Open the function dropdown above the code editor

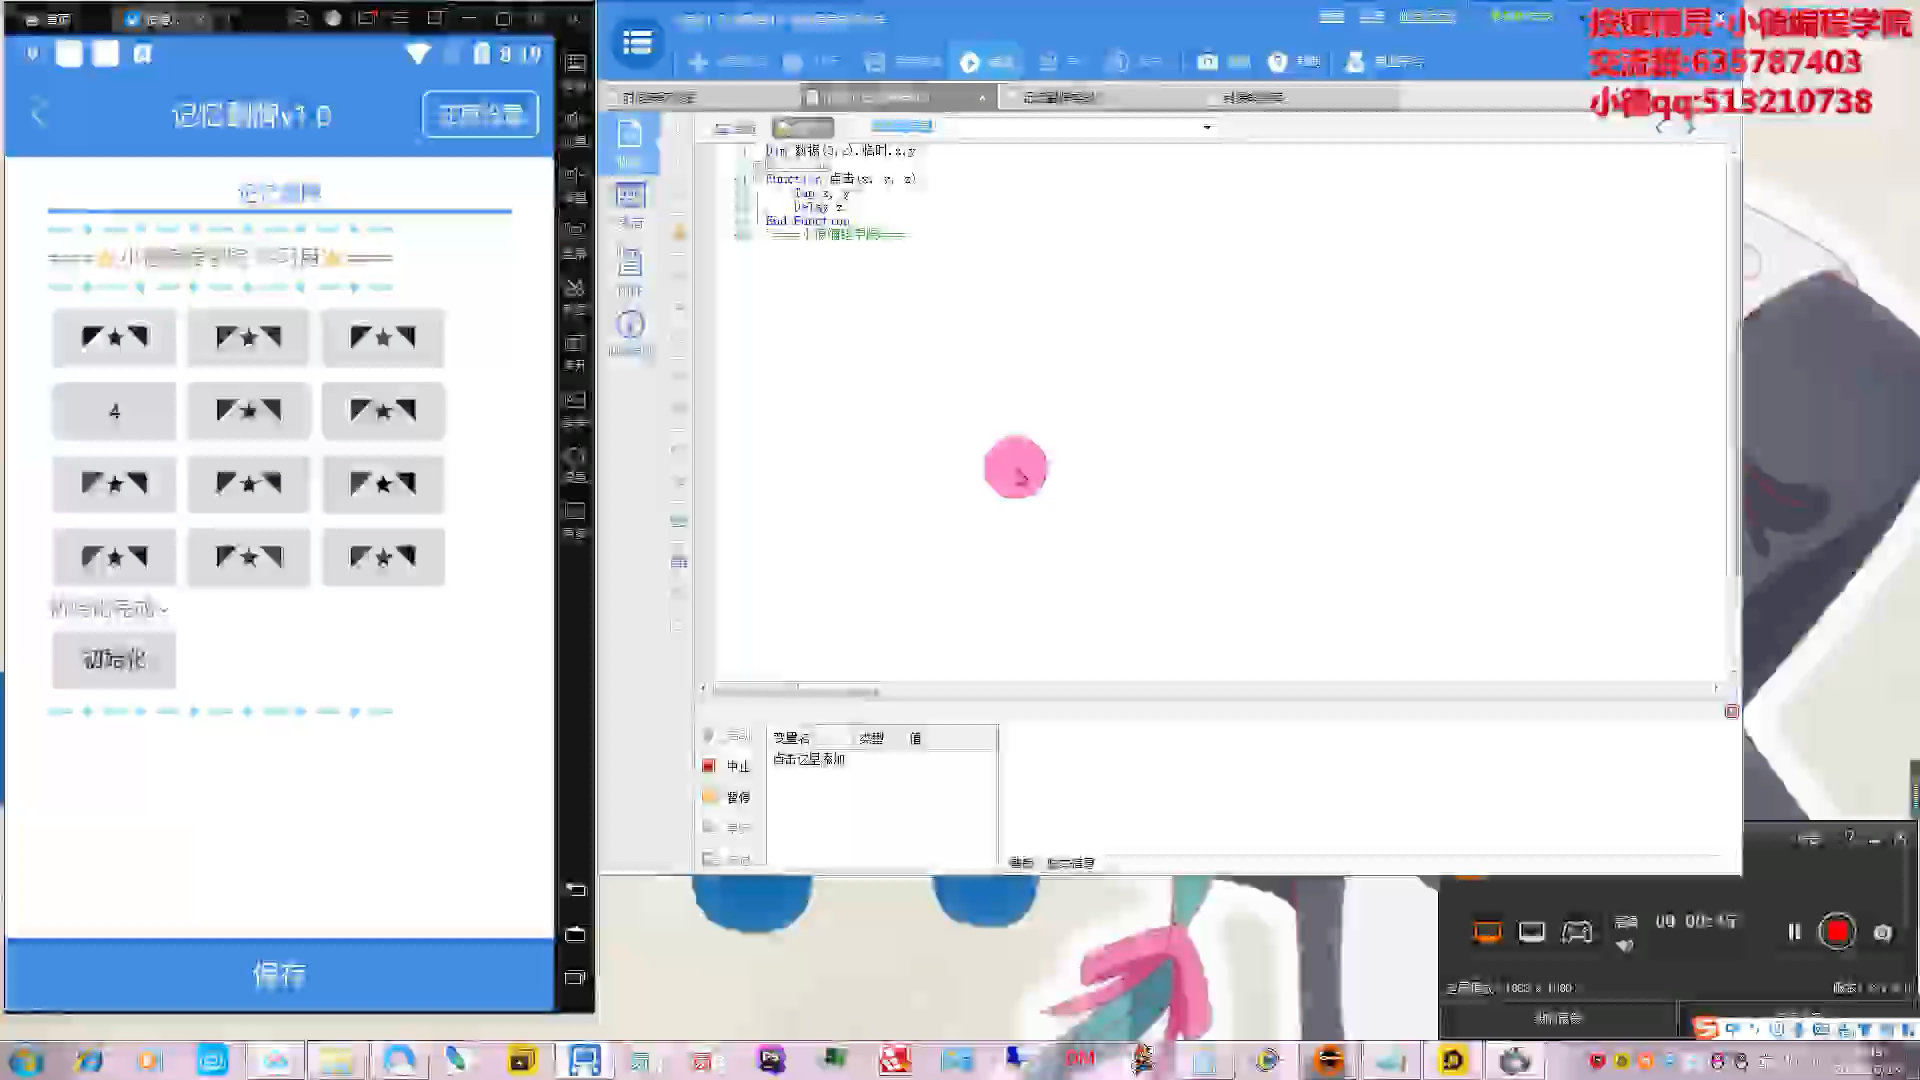[1207, 127]
